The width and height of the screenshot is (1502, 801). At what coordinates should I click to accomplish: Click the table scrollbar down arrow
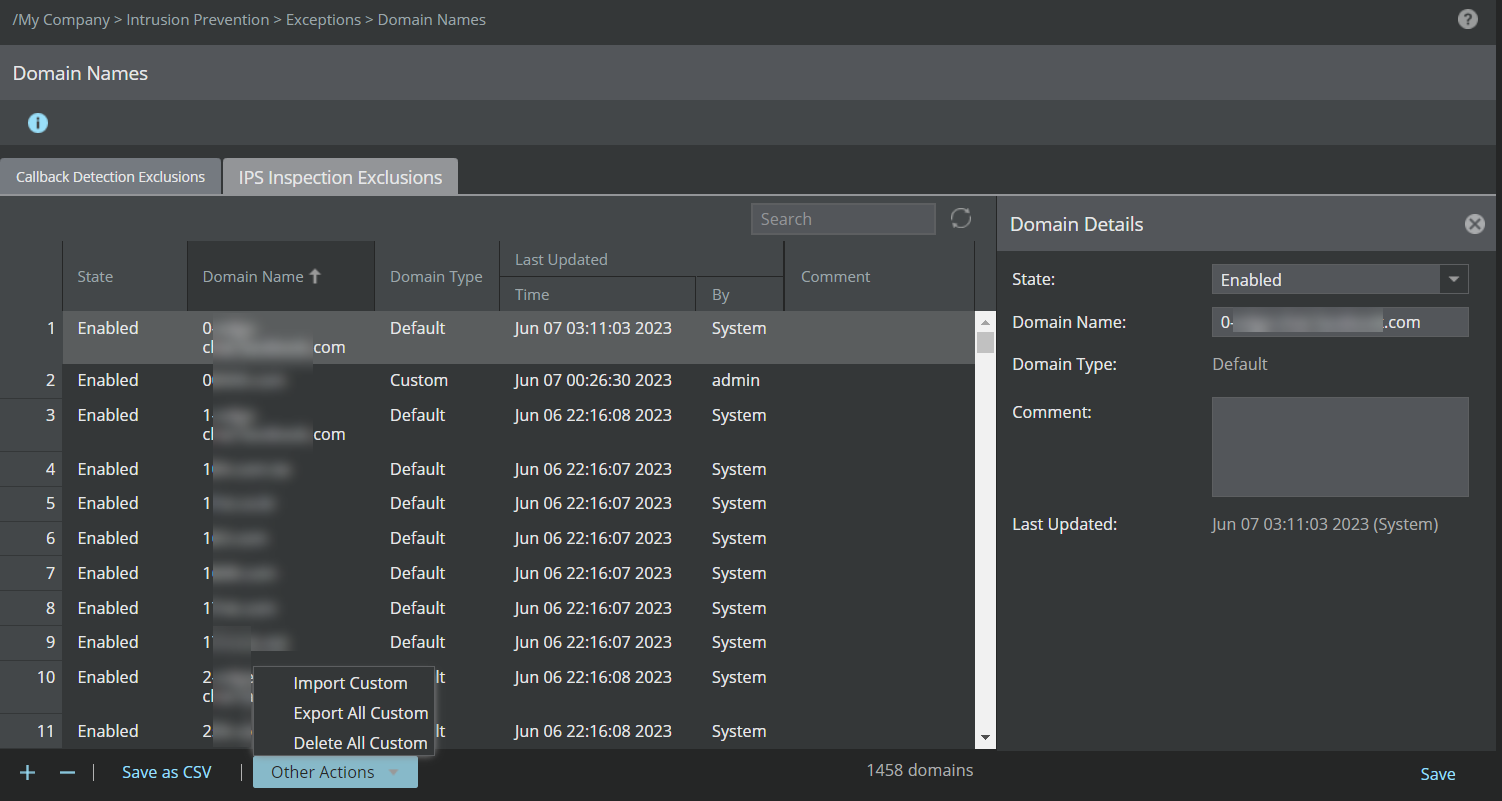(x=985, y=738)
